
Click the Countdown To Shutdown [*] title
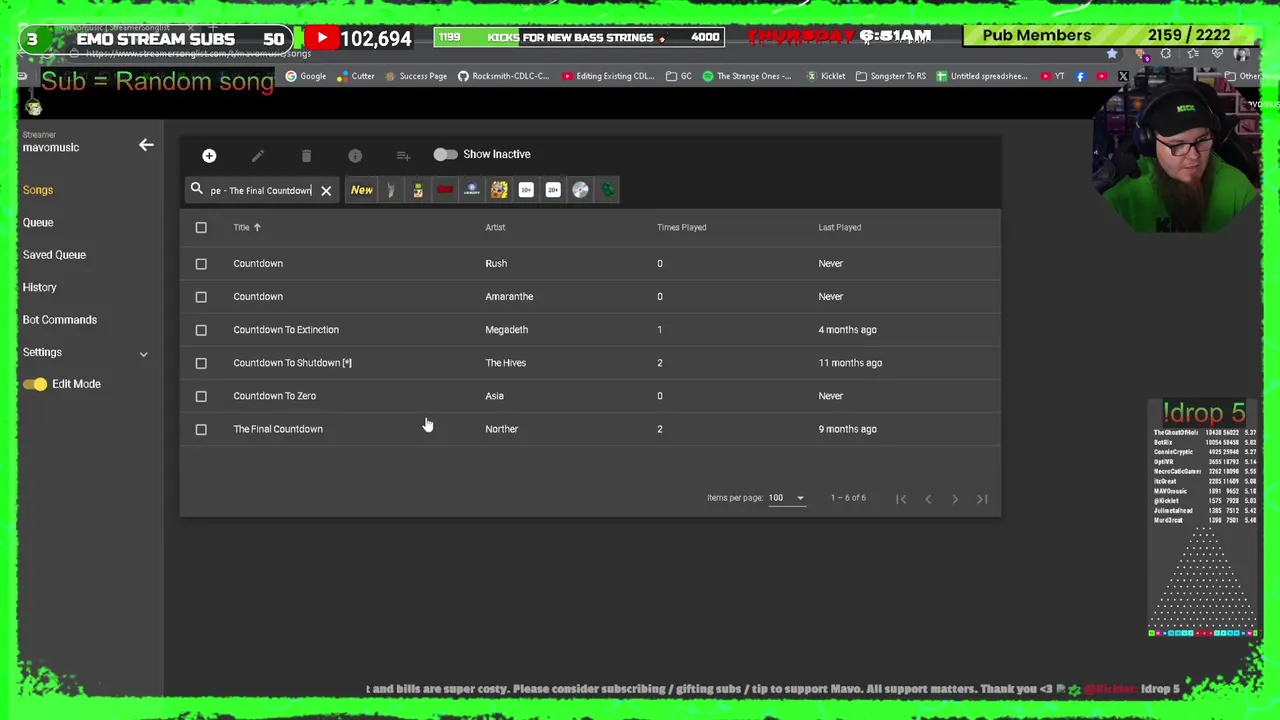tap(292, 363)
